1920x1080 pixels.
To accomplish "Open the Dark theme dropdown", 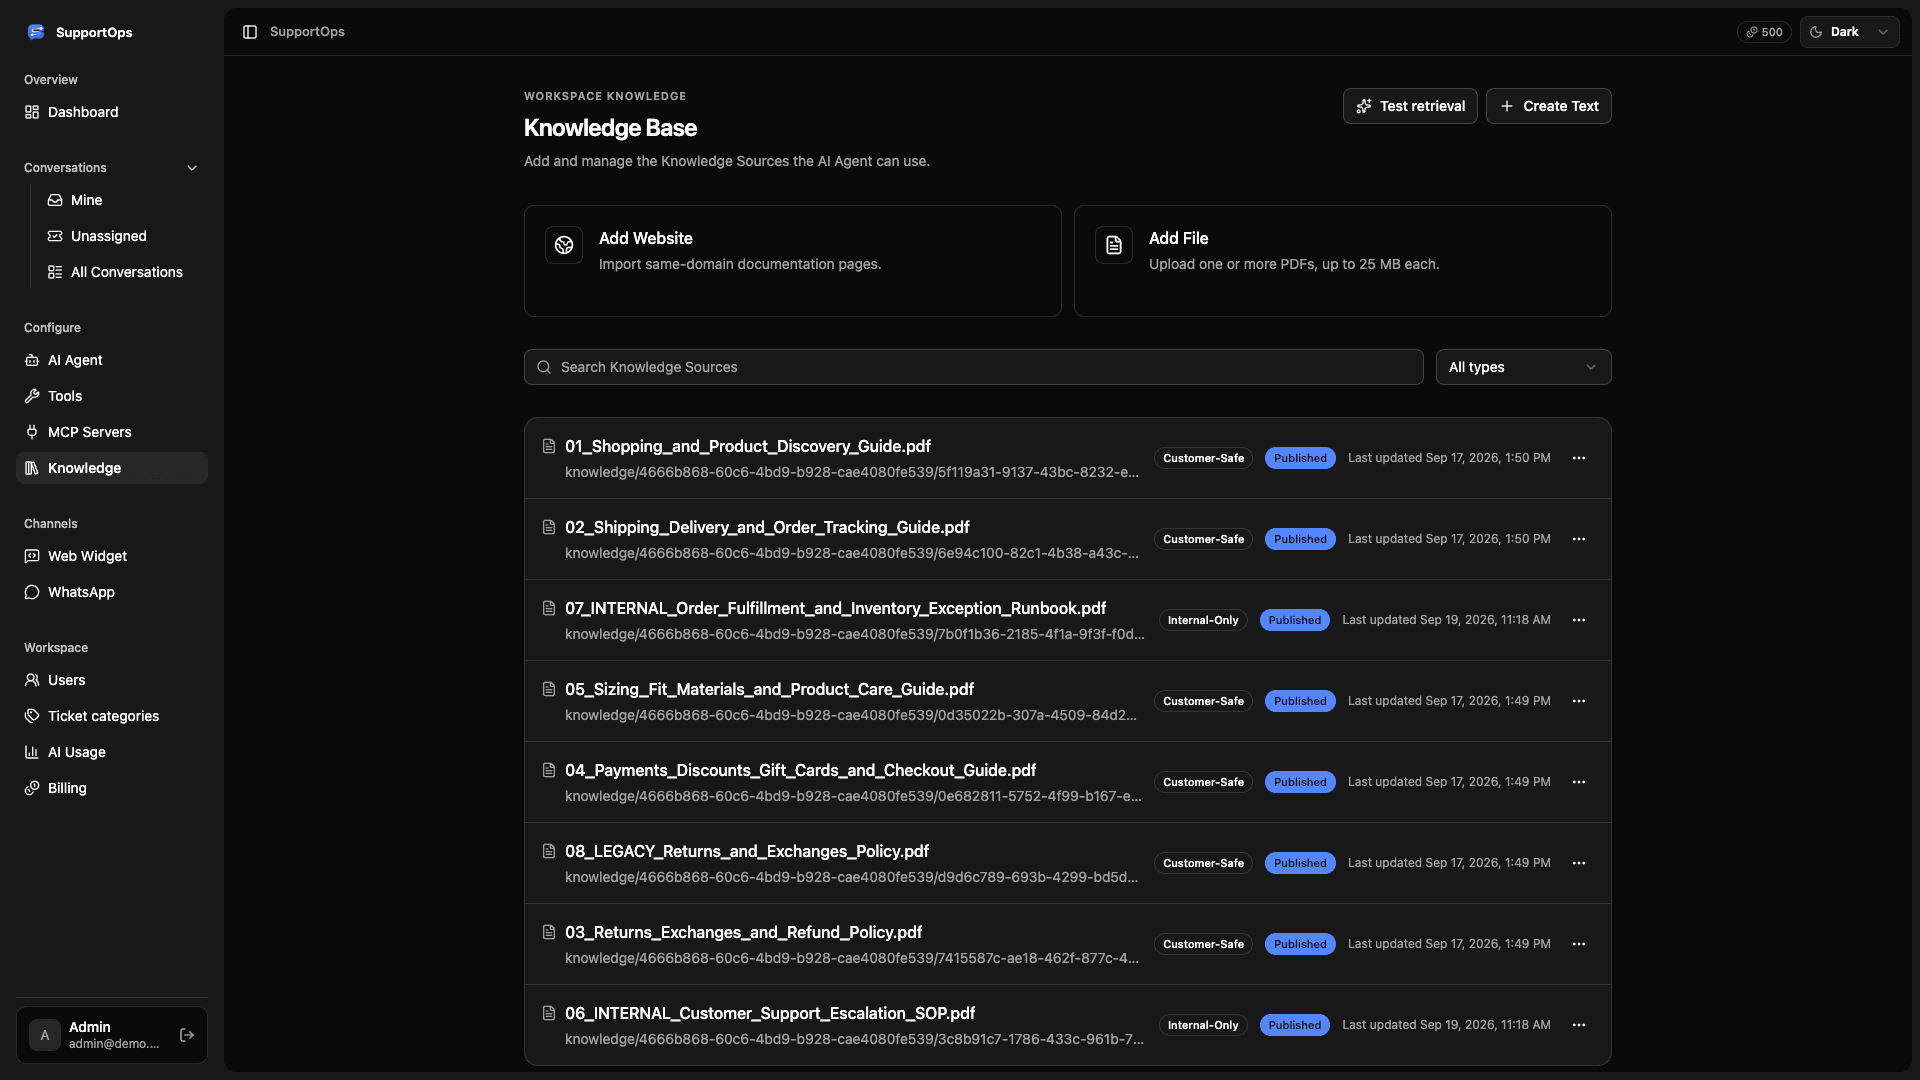I will pyautogui.click(x=1849, y=32).
